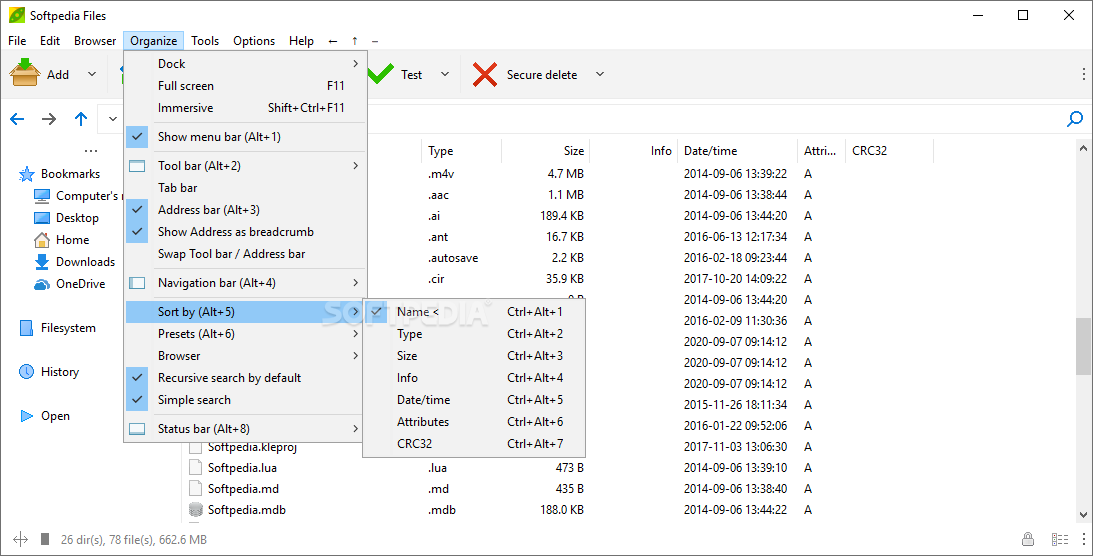Open address bar history dropdown
The width and height of the screenshot is (1093, 556).
point(113,119)
